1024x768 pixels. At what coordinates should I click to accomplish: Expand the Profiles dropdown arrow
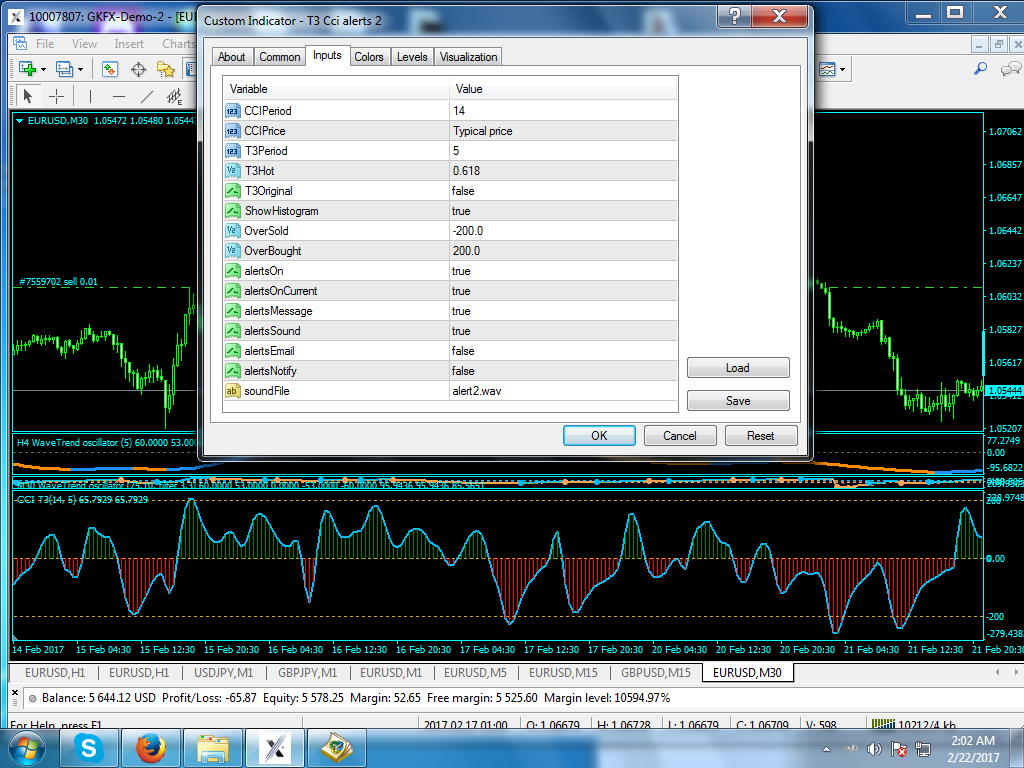pos(80,69)
